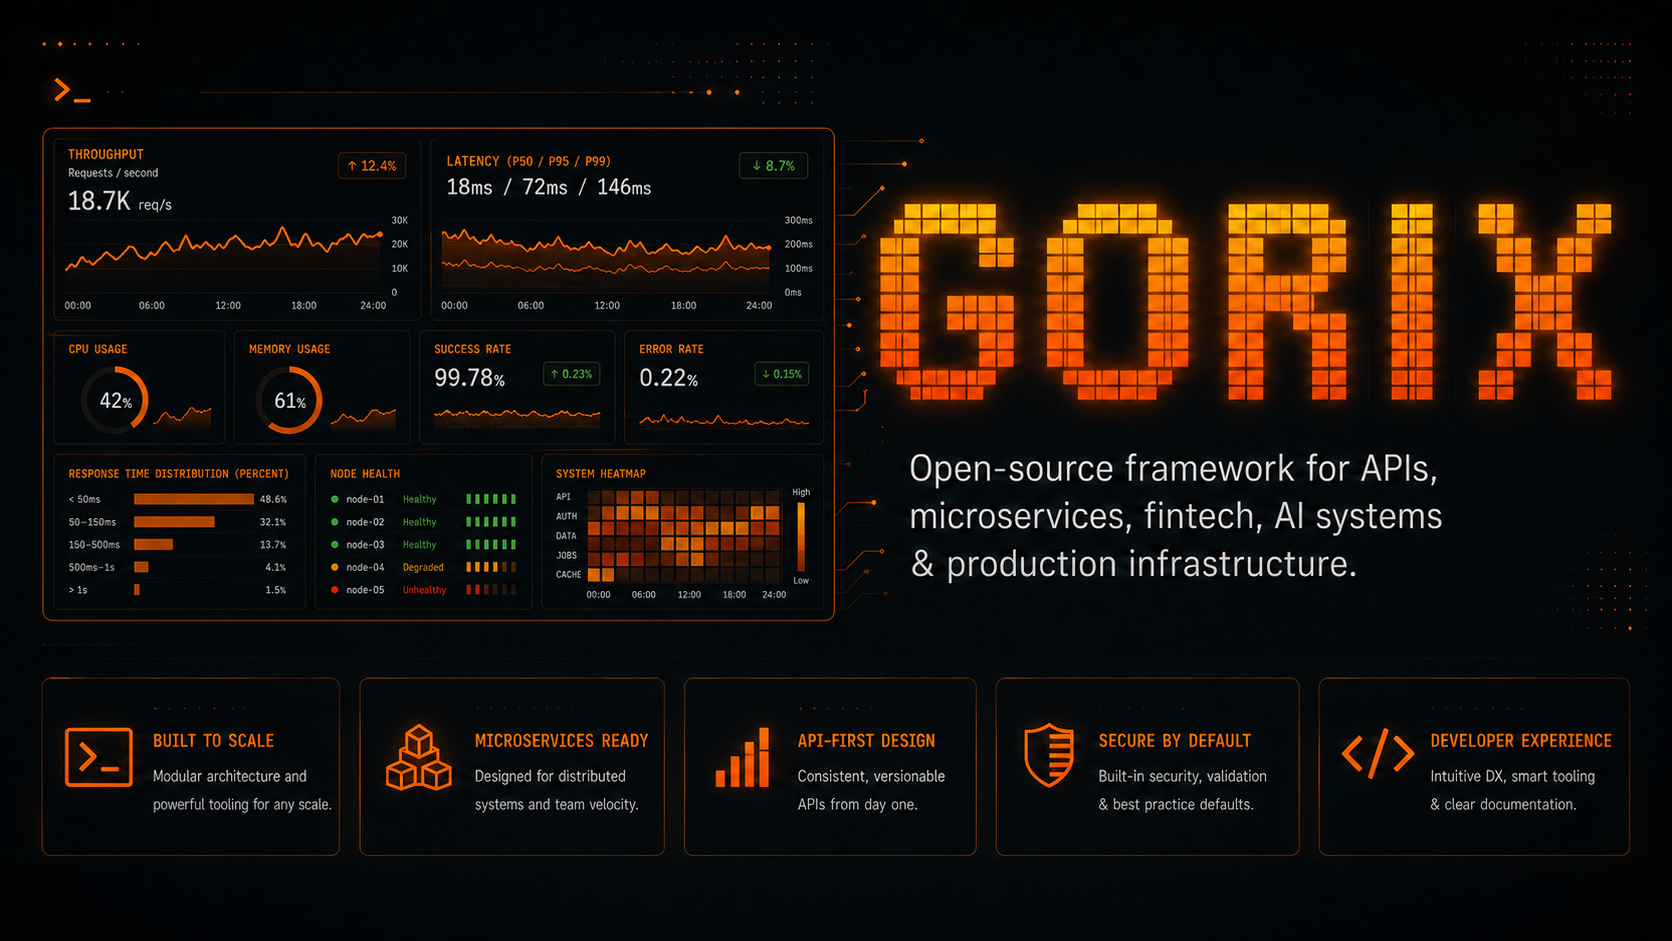Click the Microservices Ready cubes icon
The image size is (1672, 941).
coord(418,758)
